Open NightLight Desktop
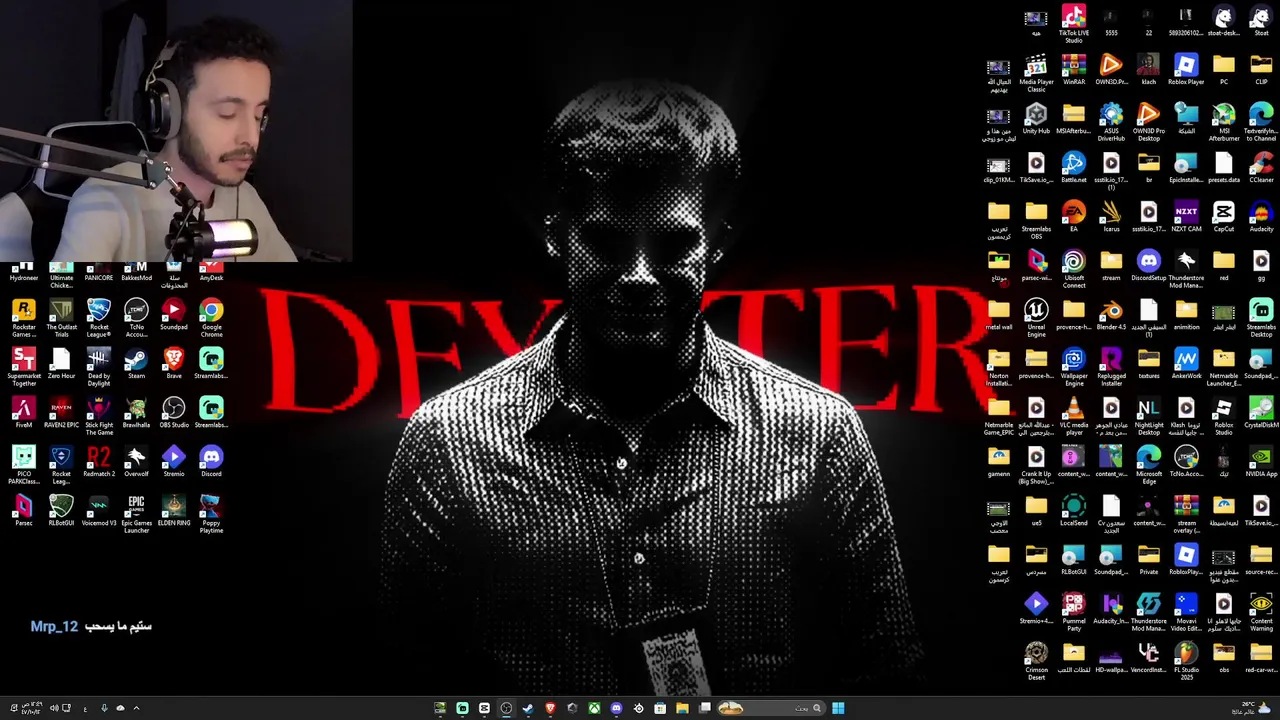The height and width of the screenshot is (720, 1280). click(x=1148, y=416)
